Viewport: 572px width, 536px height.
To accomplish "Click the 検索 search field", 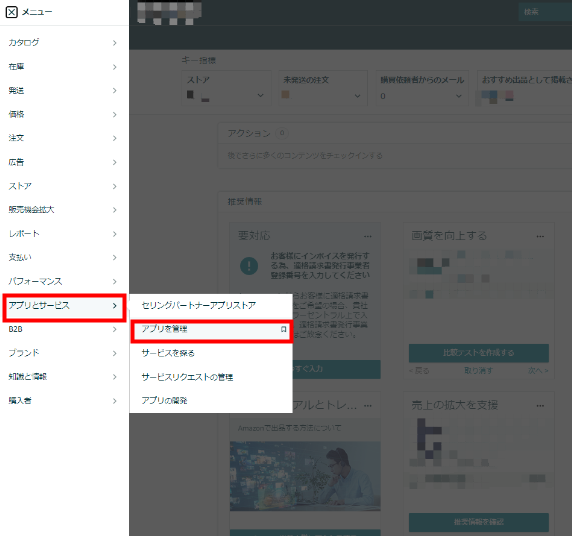I will tap(545, 12).
